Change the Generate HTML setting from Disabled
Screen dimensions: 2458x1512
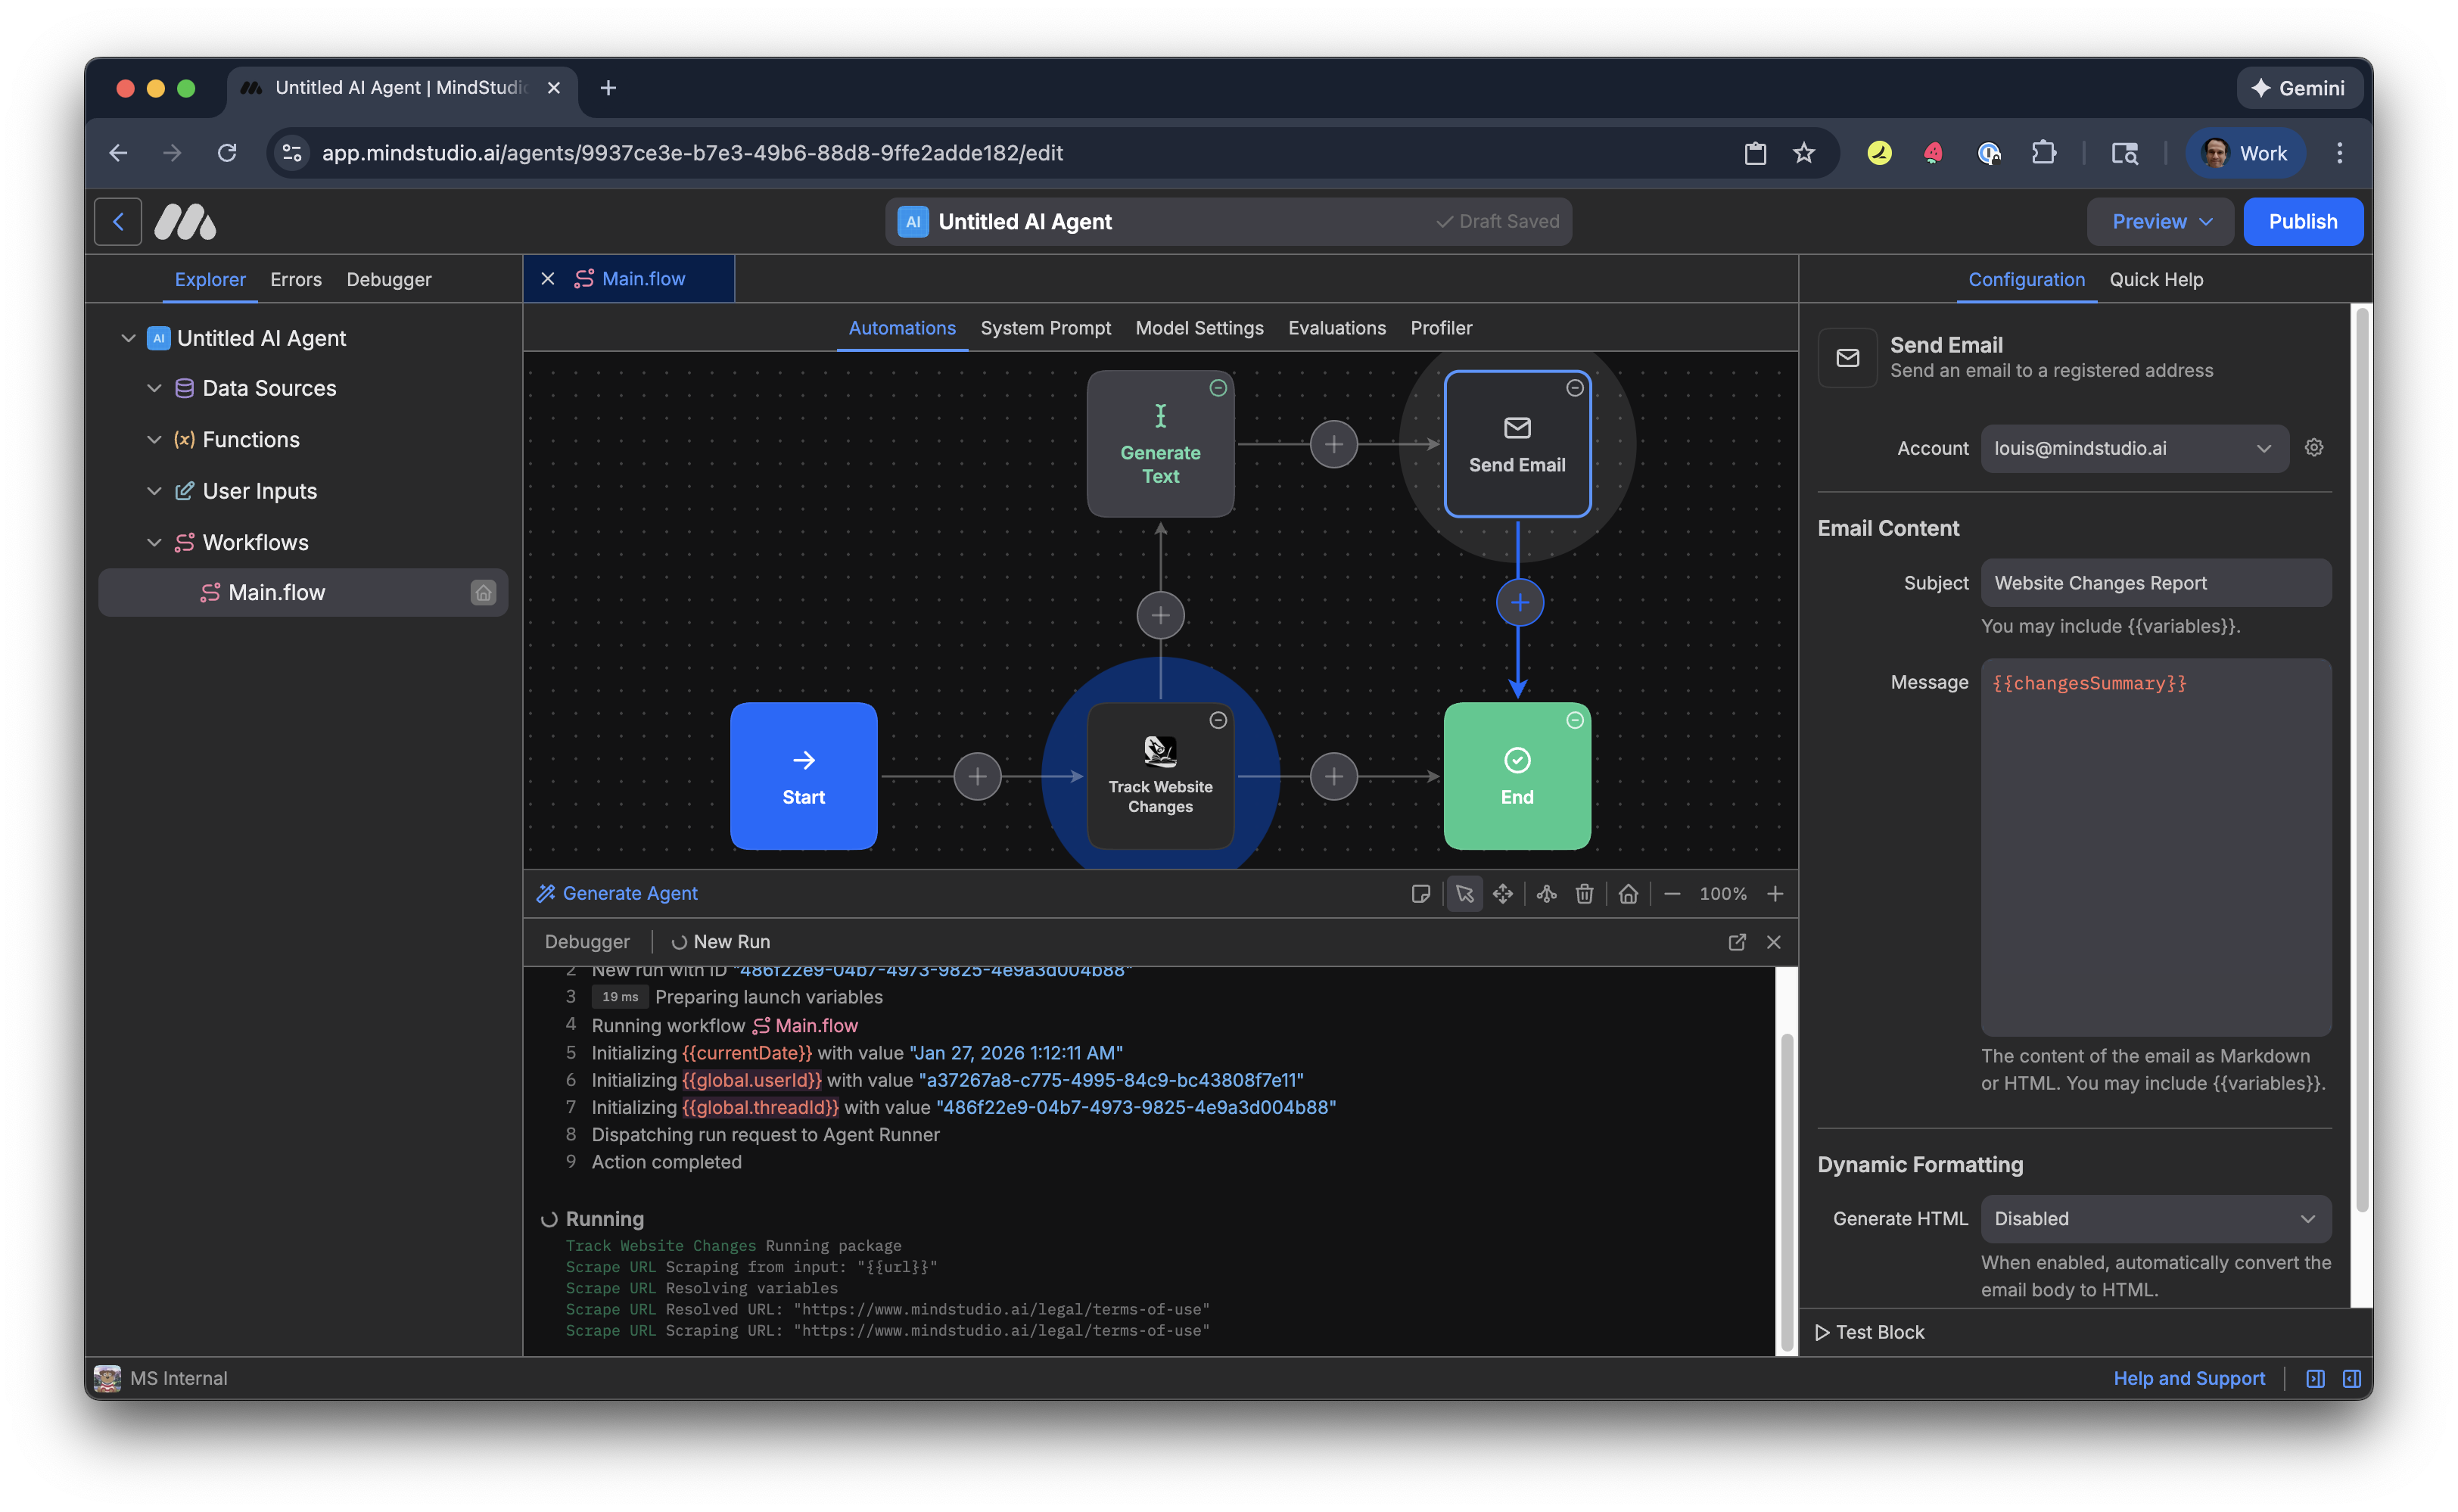click(2156, 1218)
